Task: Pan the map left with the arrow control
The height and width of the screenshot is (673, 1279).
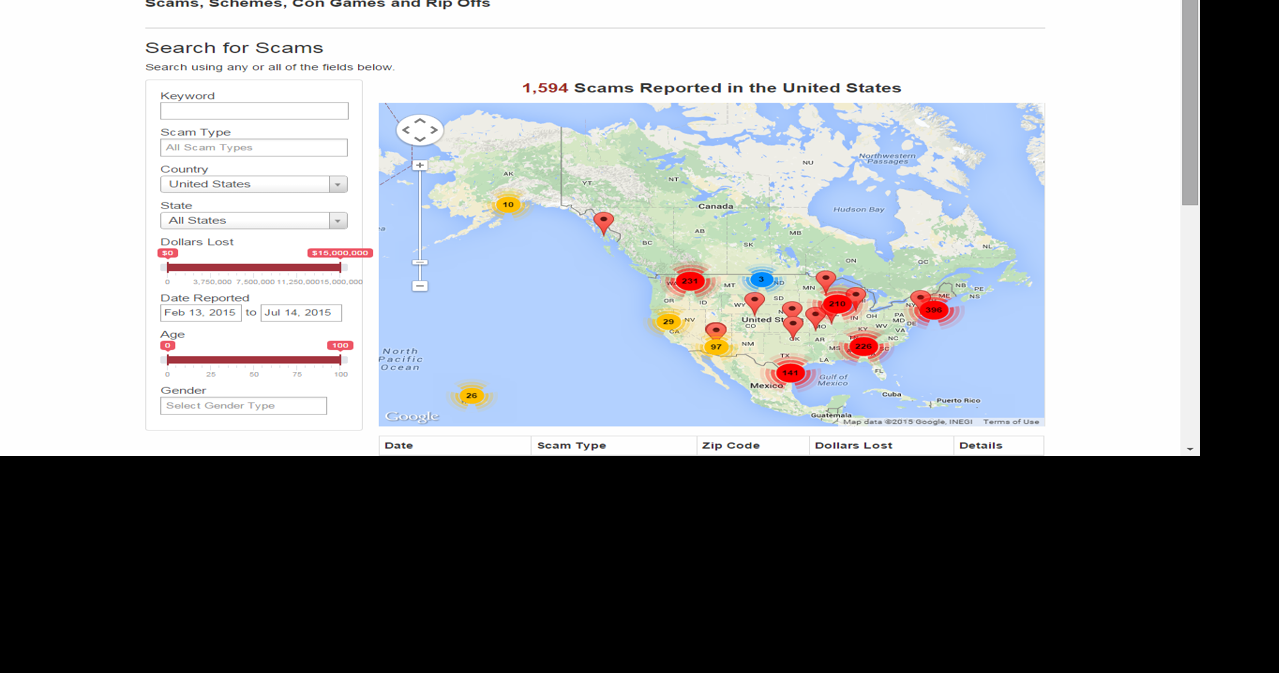Action: click(407, 131)
